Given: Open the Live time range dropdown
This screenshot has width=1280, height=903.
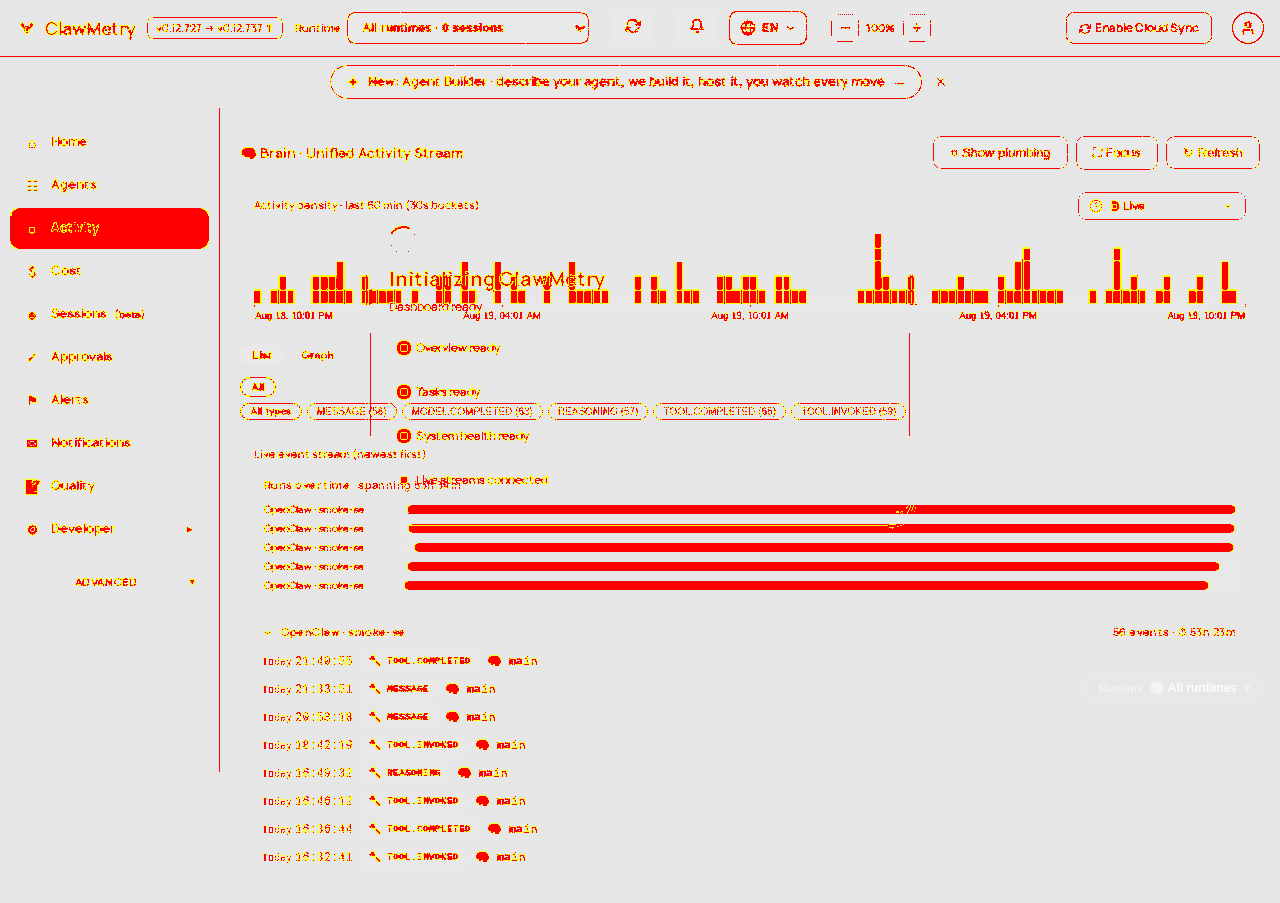Looking at the screenshot, I should point(1162,206).
